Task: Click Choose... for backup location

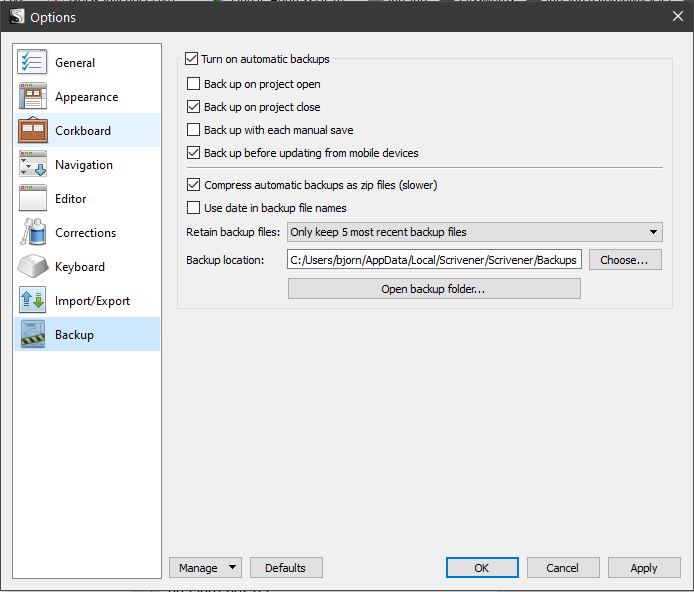Action: [625, 260]
